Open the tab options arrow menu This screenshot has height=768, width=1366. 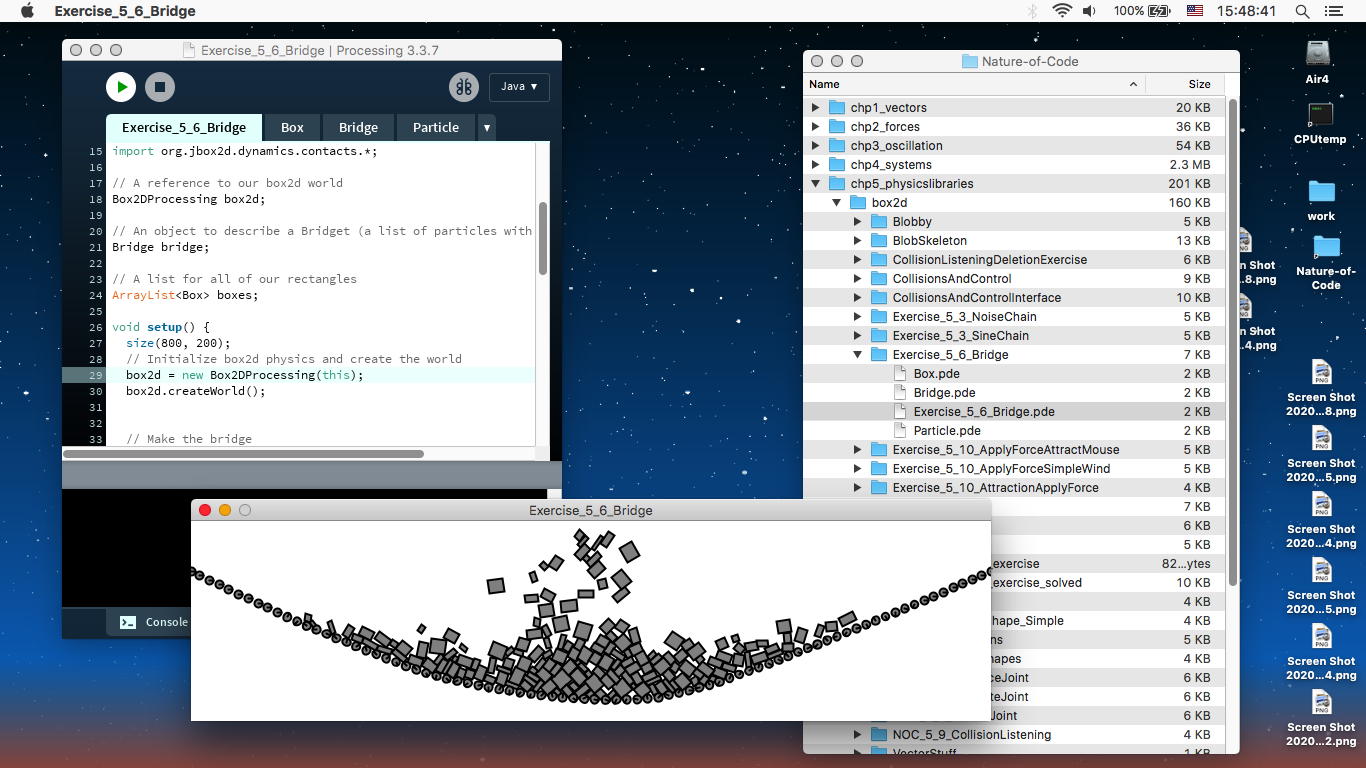(x=487, y=128)
